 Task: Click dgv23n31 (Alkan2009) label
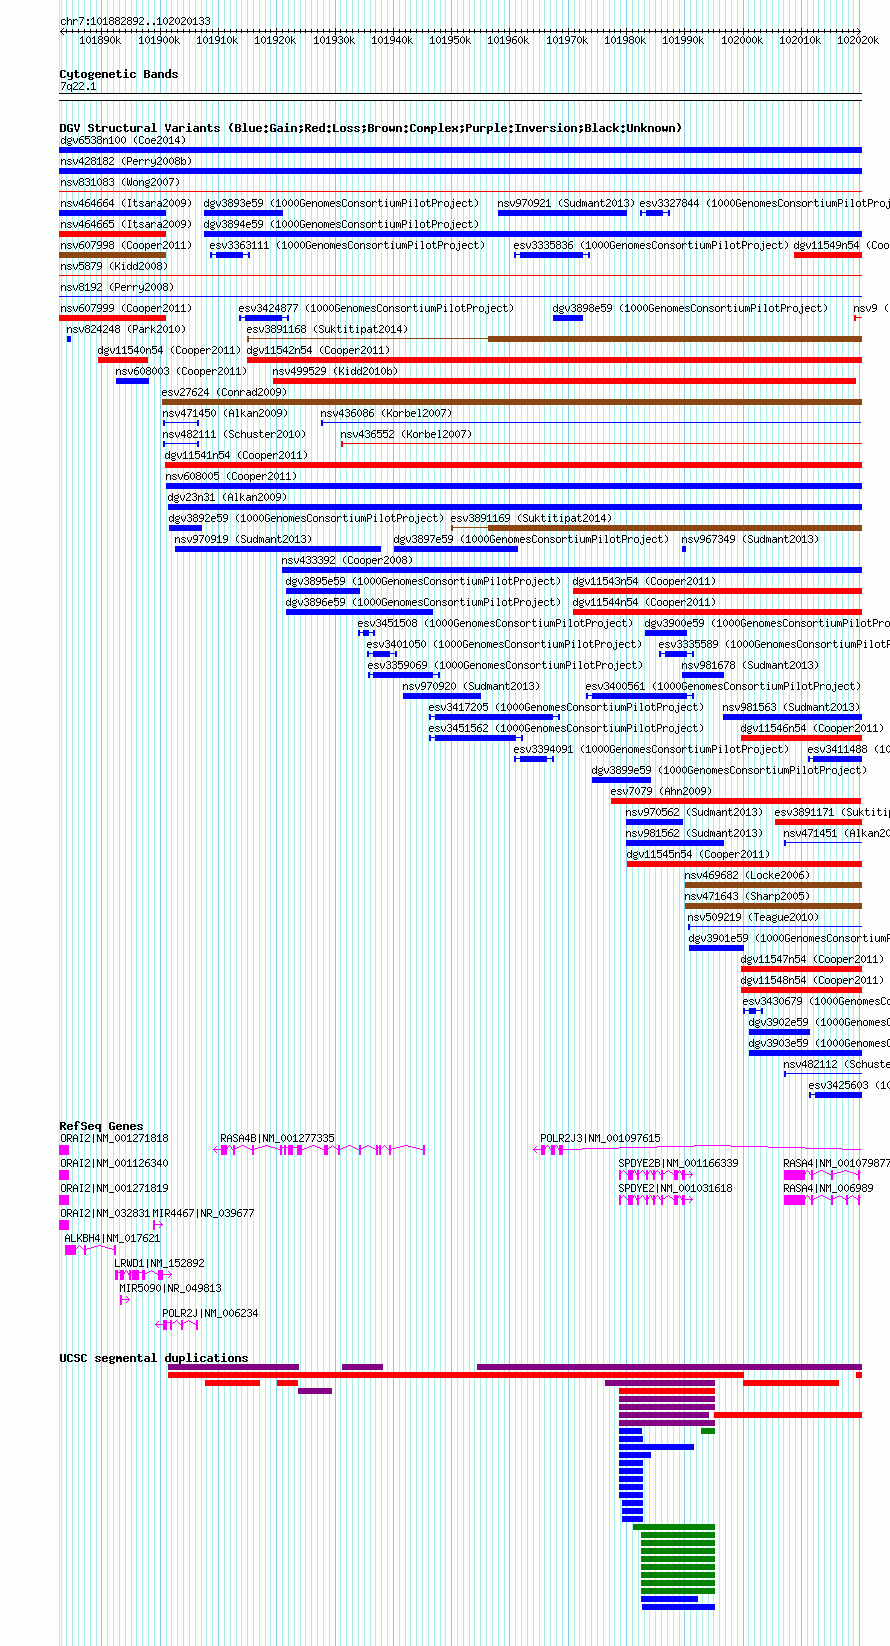[x=227, y=497]
